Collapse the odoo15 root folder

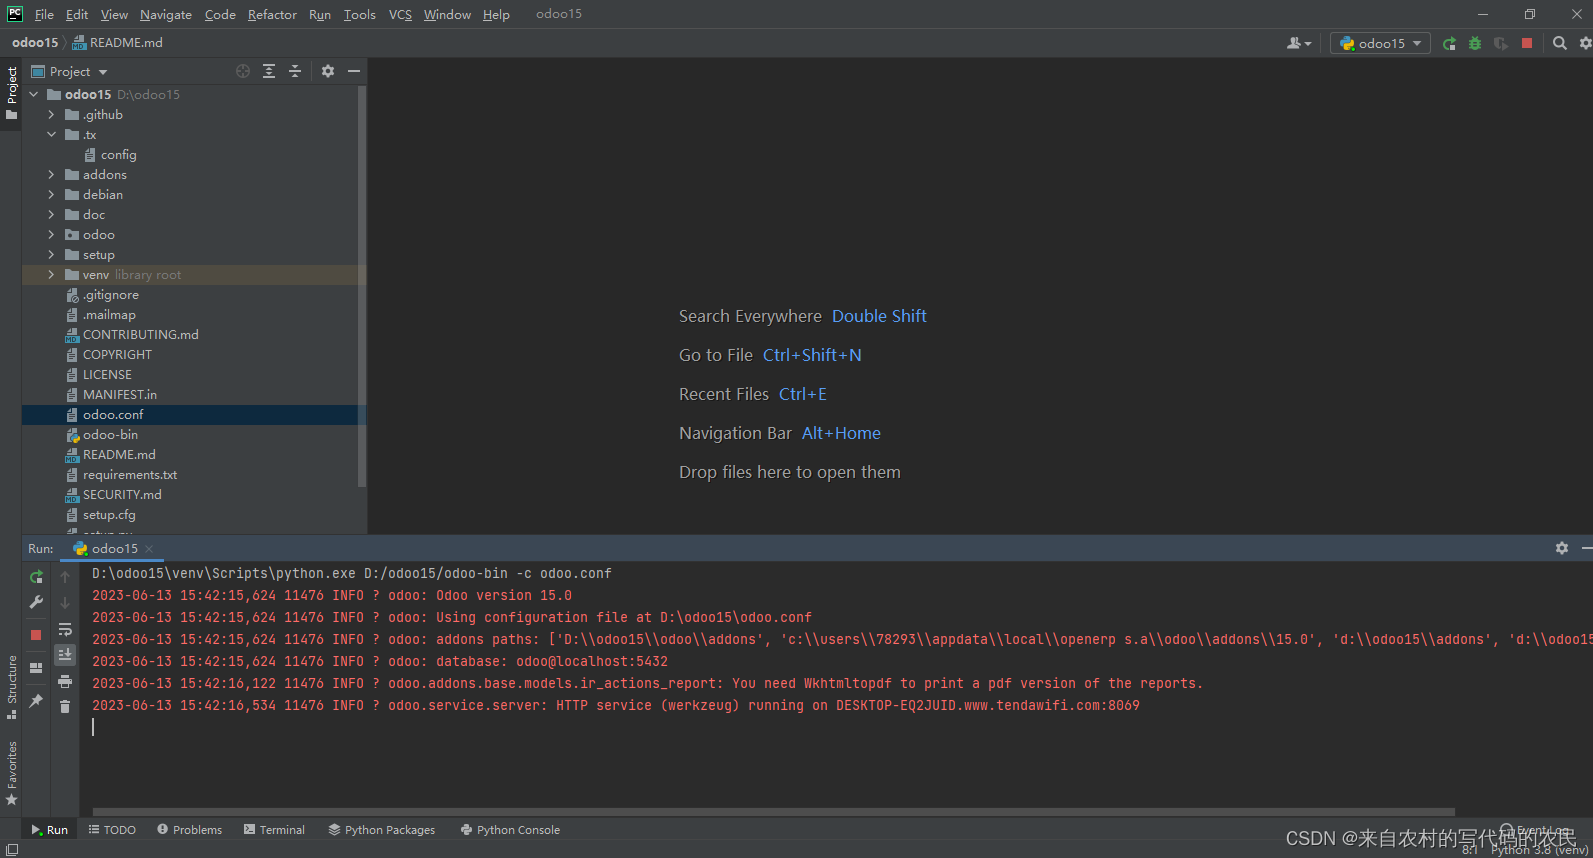pyautogui.click(x=34, y=94)
